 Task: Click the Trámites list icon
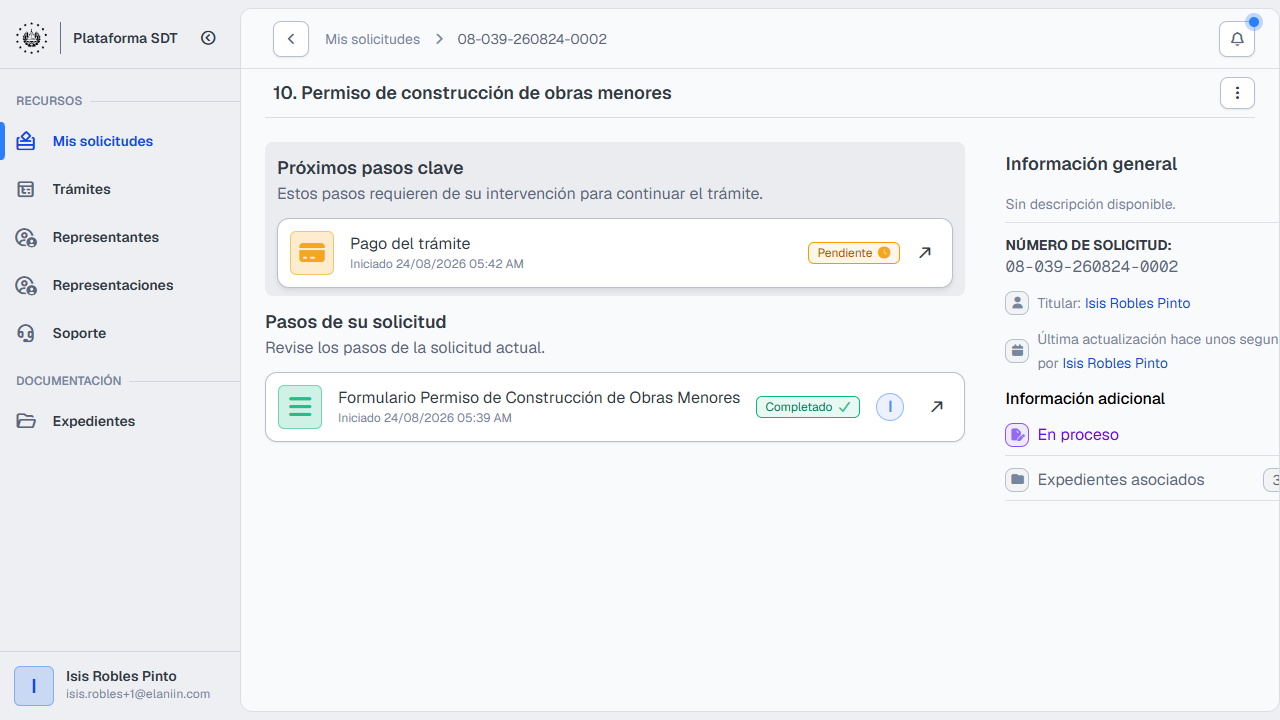[26, 189]
